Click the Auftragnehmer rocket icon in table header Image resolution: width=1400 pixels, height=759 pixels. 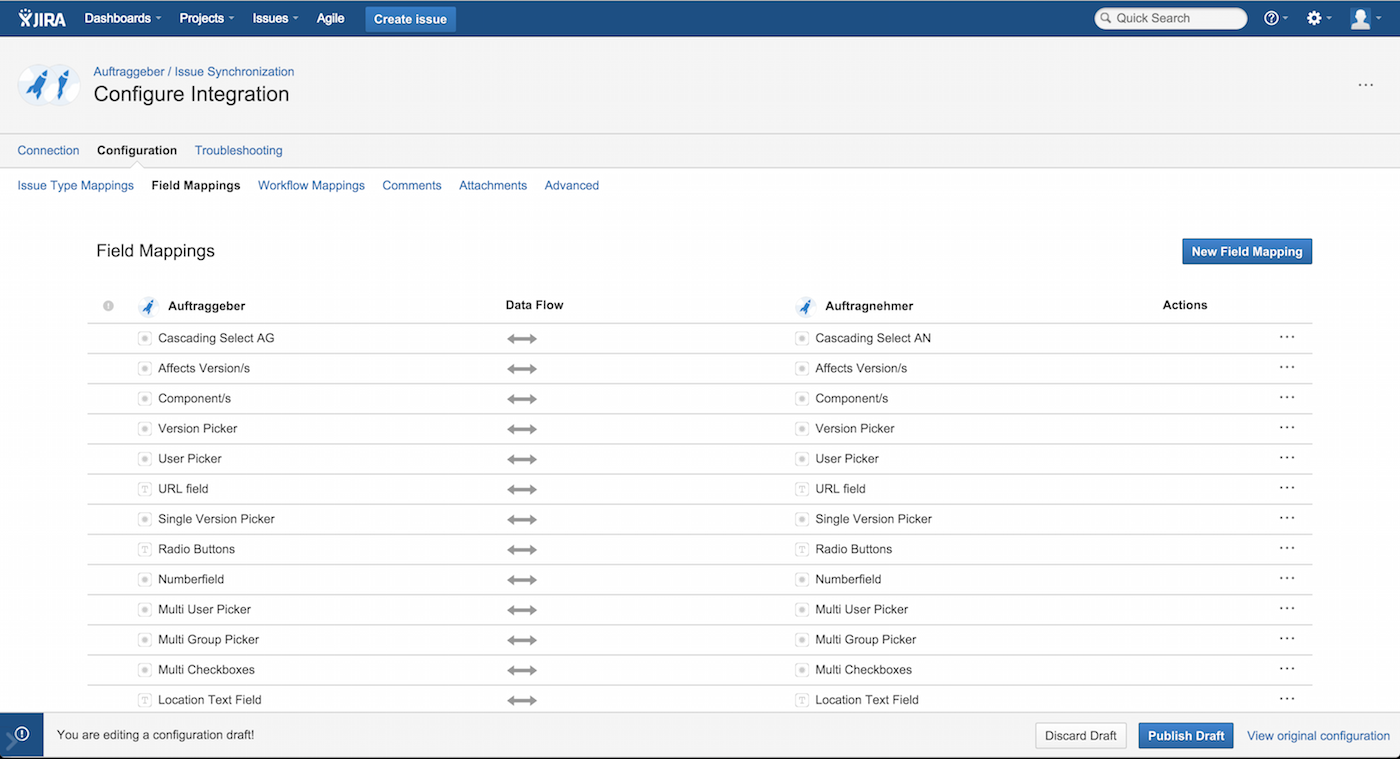tap(806, 306)
